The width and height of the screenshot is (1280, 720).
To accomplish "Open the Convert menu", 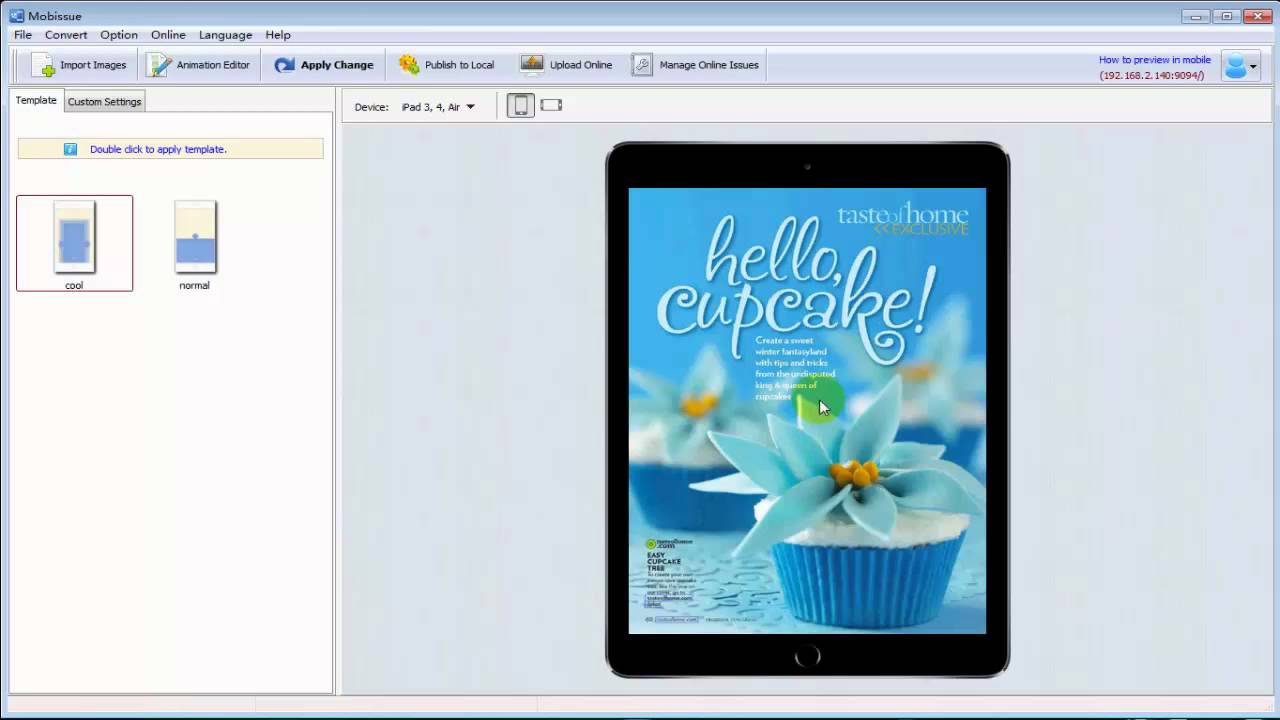I will pos(66,35).
